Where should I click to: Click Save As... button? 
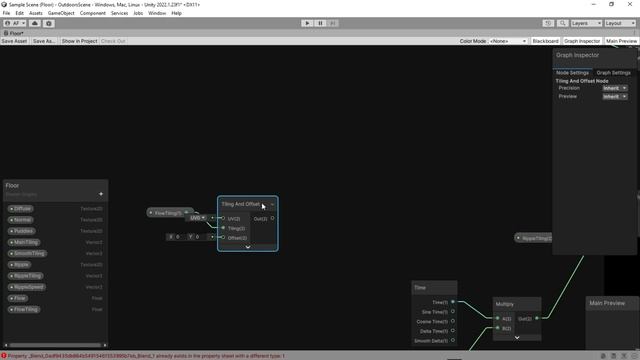[x=44, y=41]
